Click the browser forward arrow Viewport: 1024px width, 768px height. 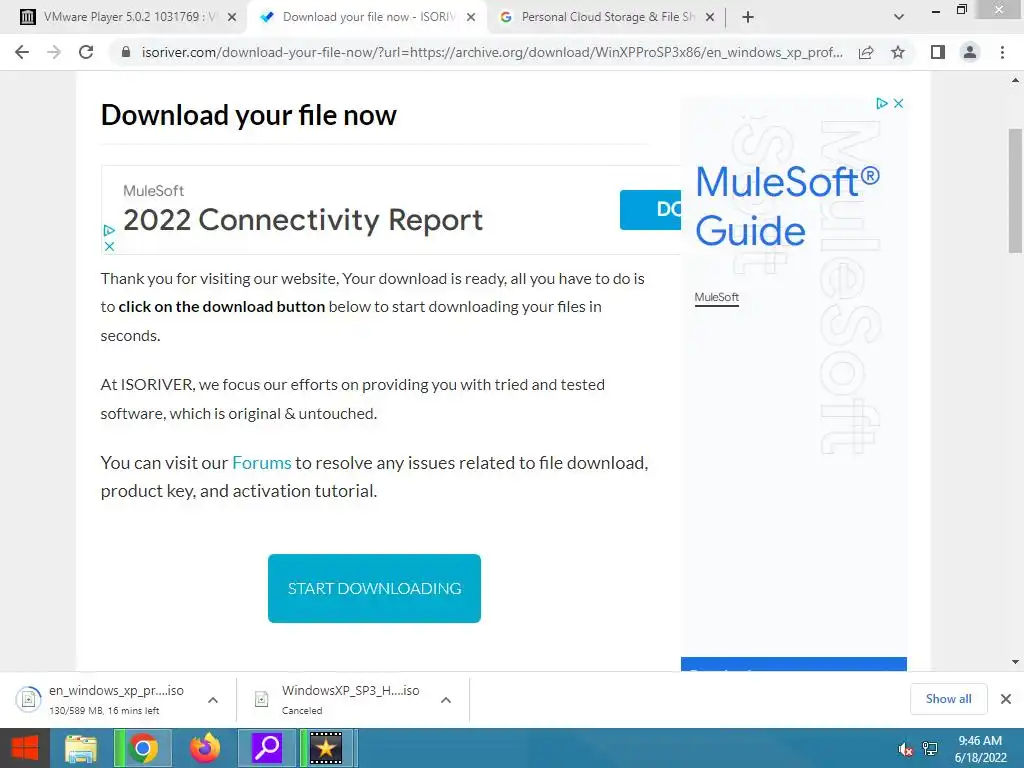click(54, 52)
